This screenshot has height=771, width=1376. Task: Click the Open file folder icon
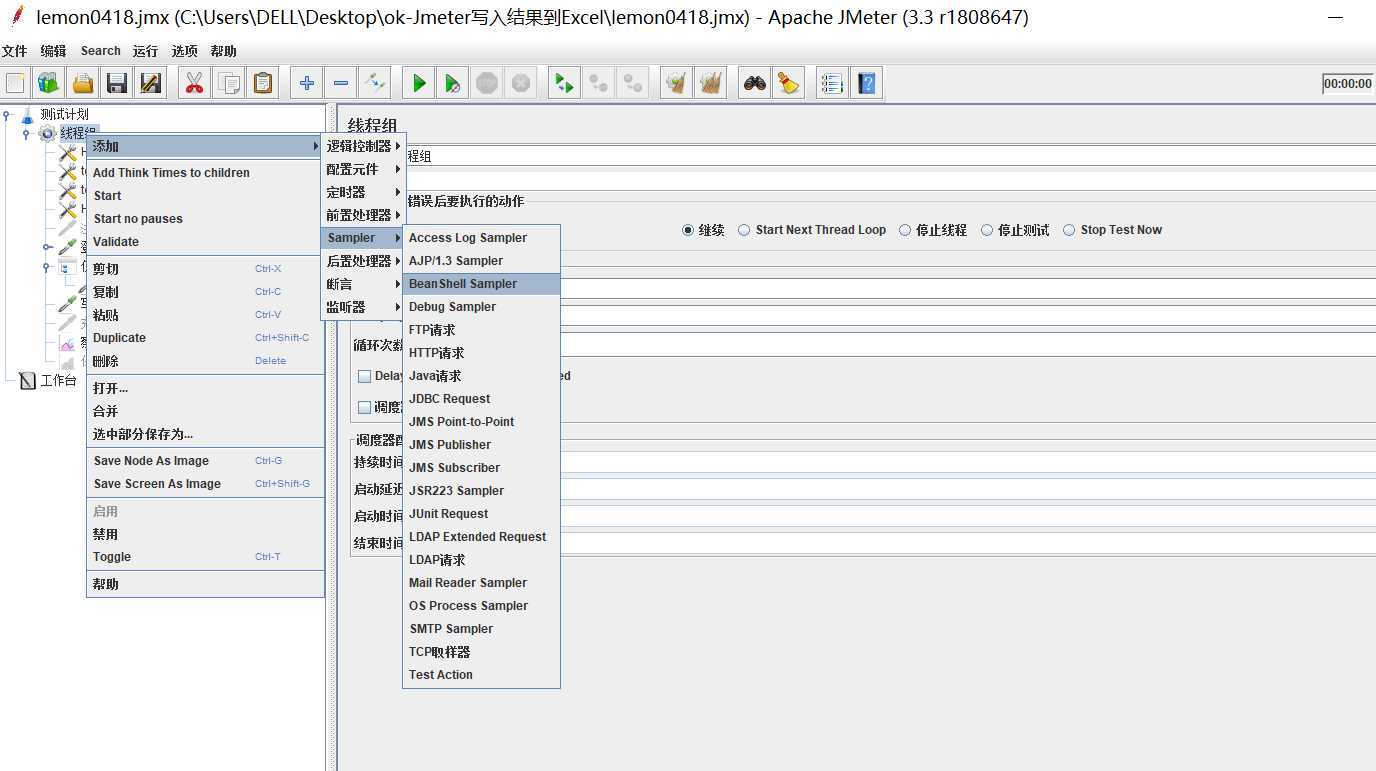coord(83,83)
